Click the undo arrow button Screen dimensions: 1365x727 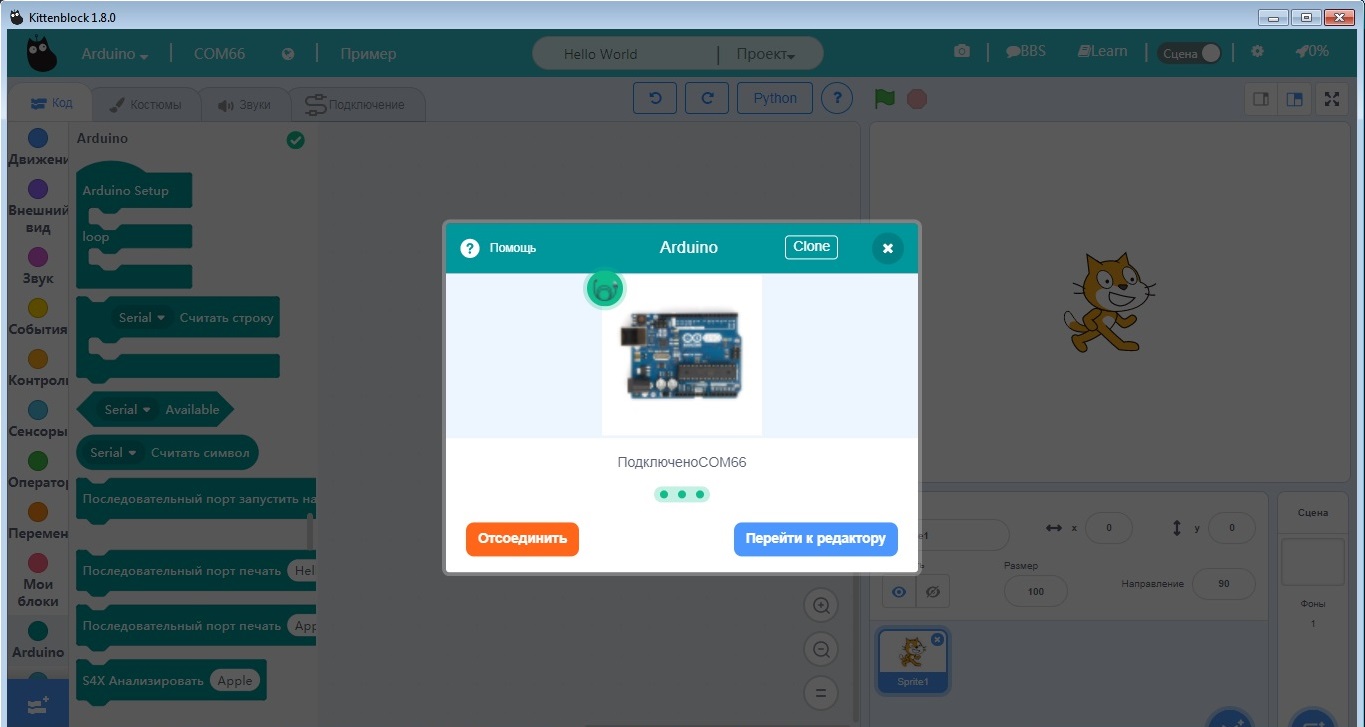(x=655, y=98)
